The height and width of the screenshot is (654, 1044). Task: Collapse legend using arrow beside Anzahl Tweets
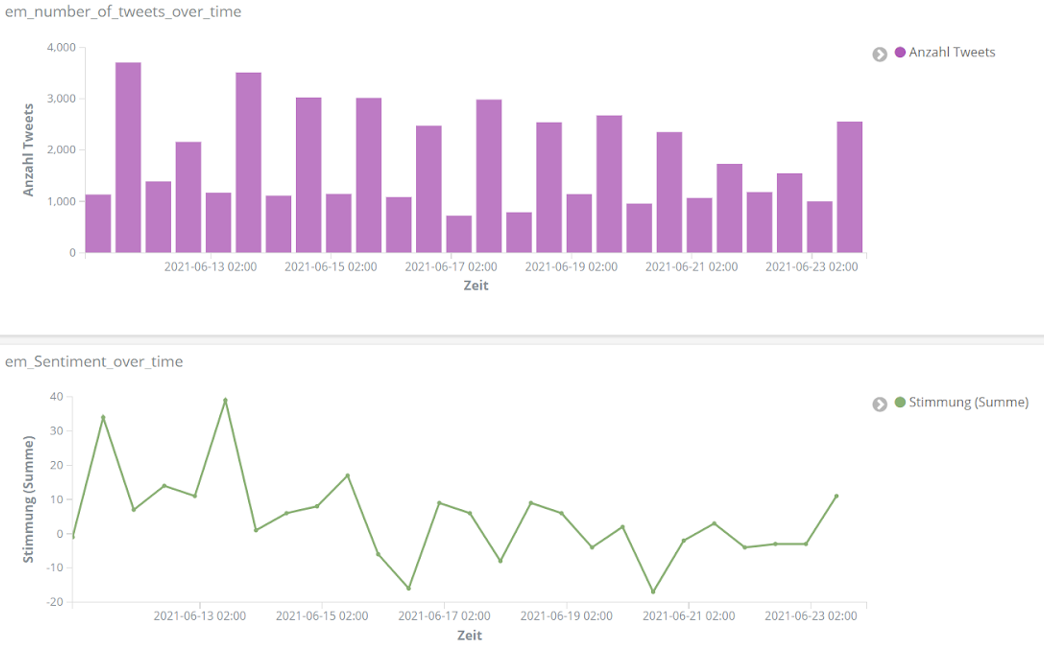(879, 54)
